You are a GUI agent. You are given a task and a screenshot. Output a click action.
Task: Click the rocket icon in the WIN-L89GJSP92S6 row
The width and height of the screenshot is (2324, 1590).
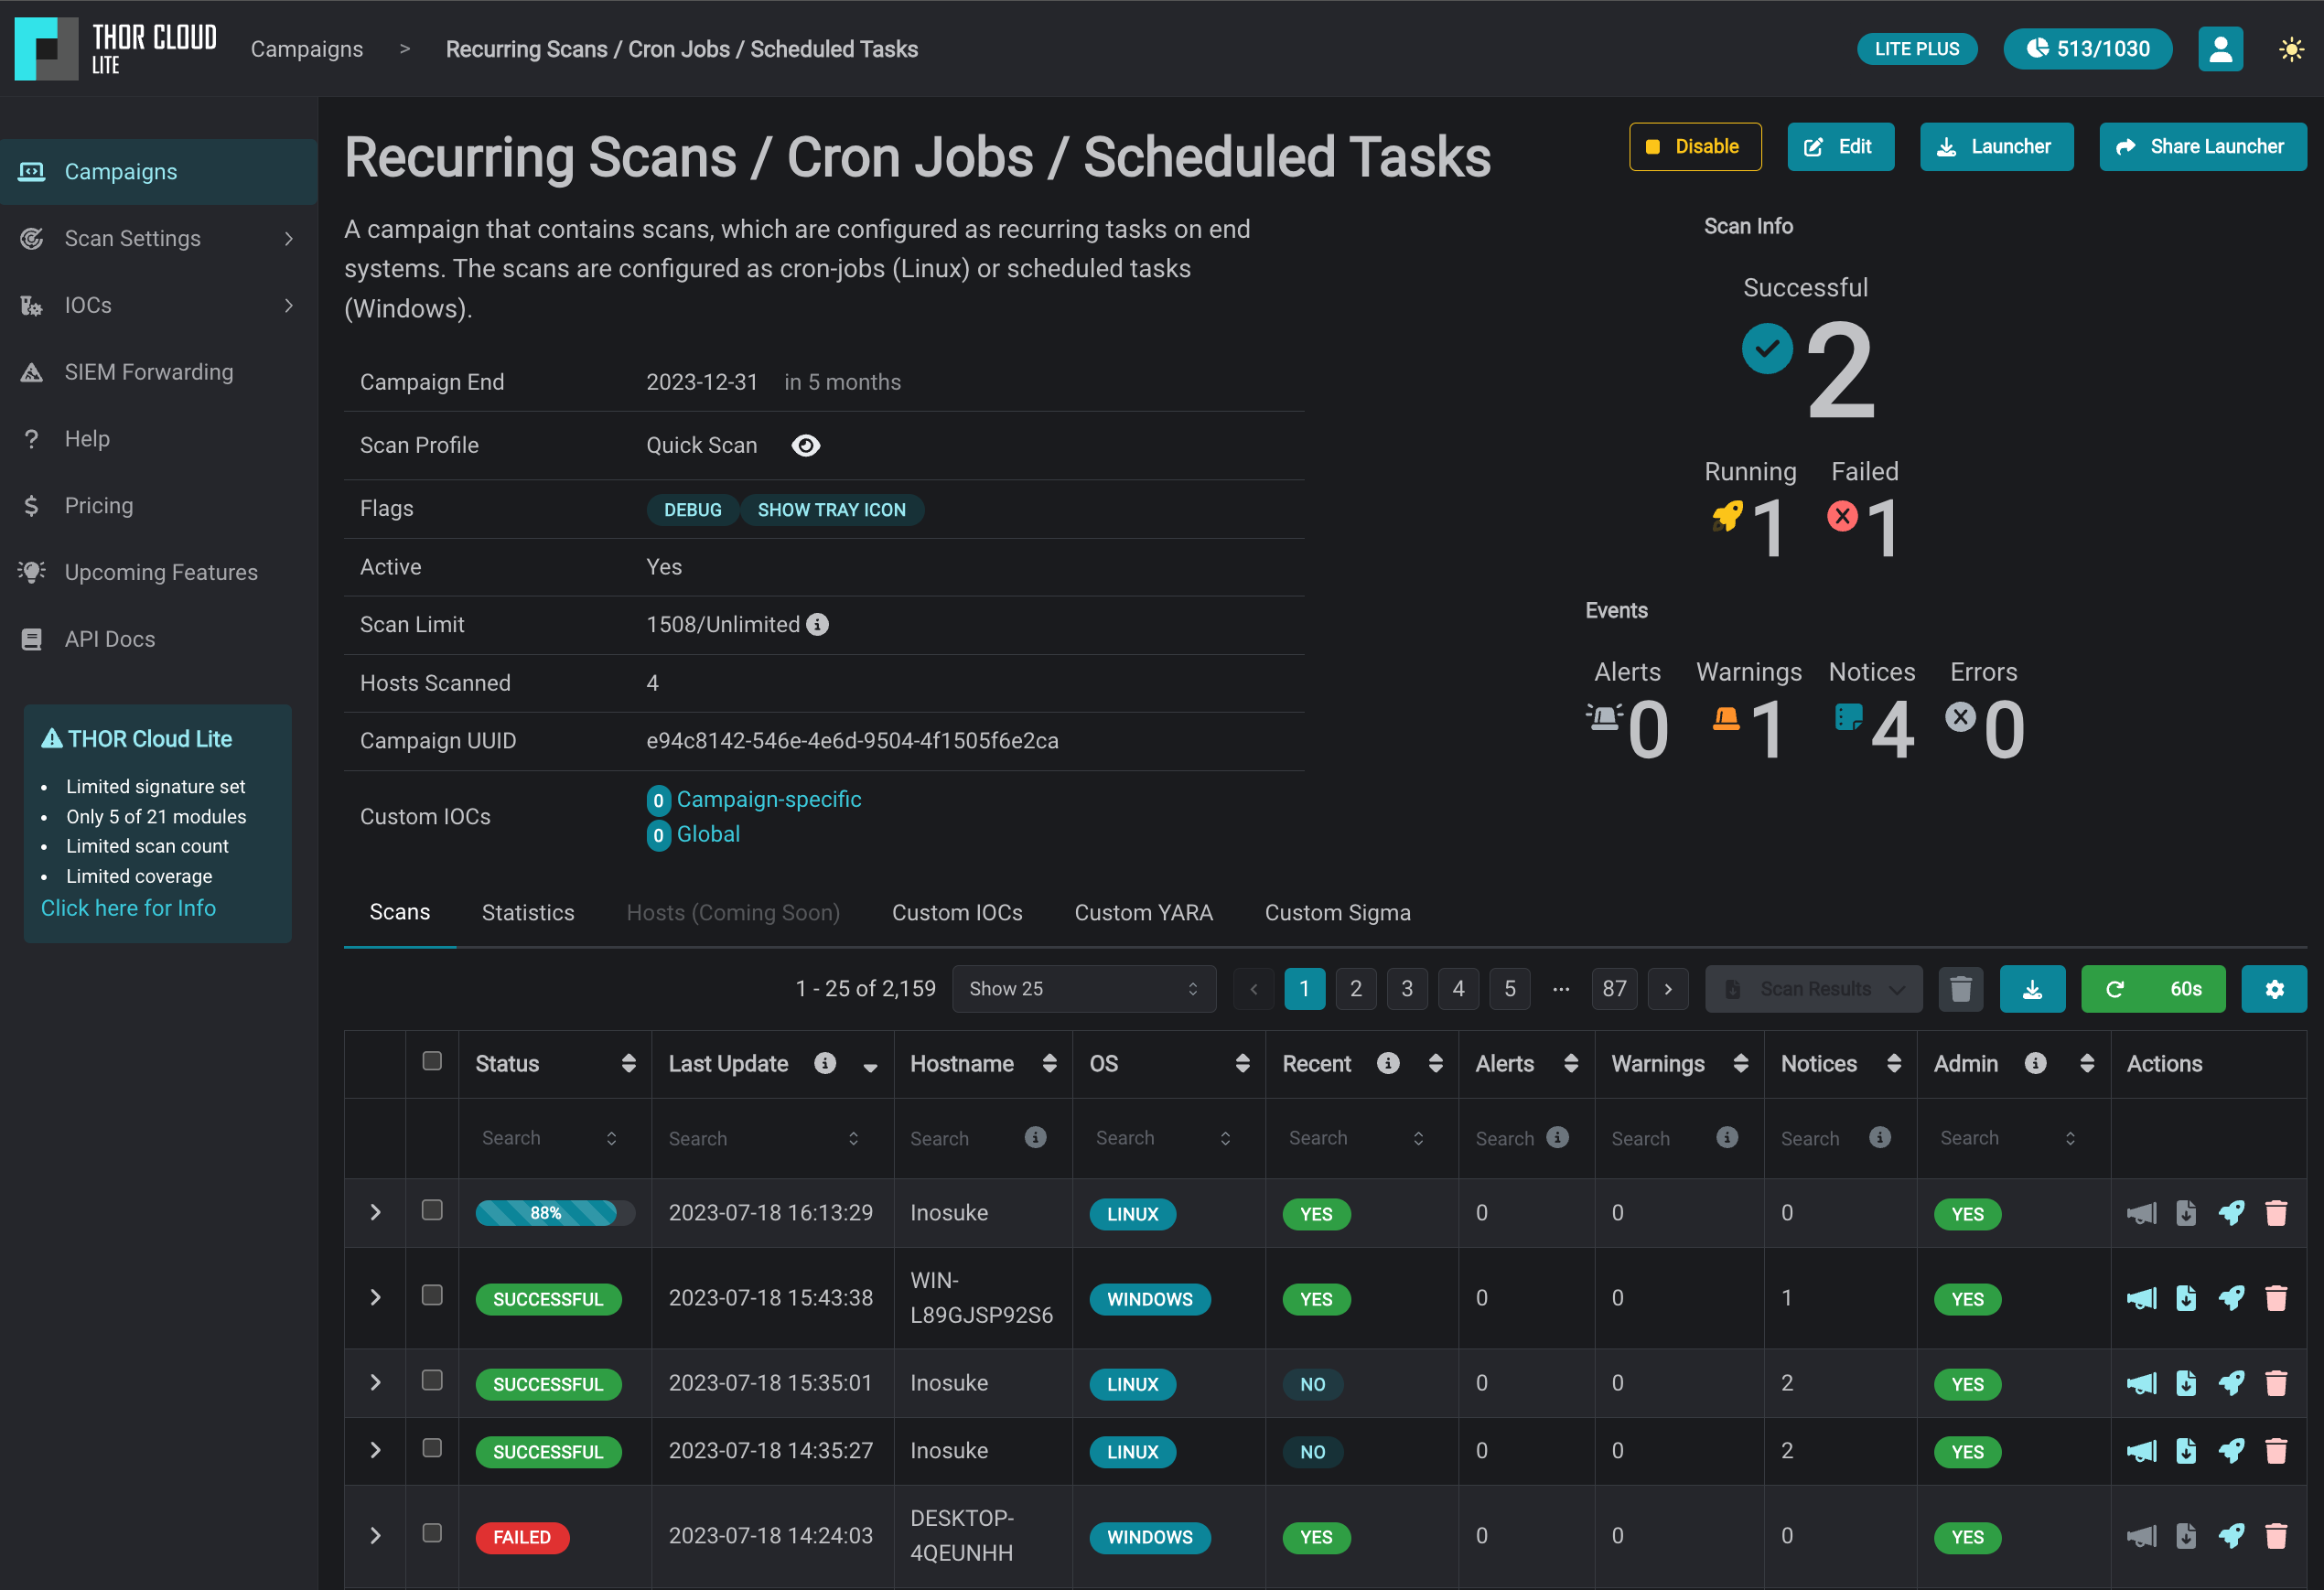click(x=2231, y=1298)
